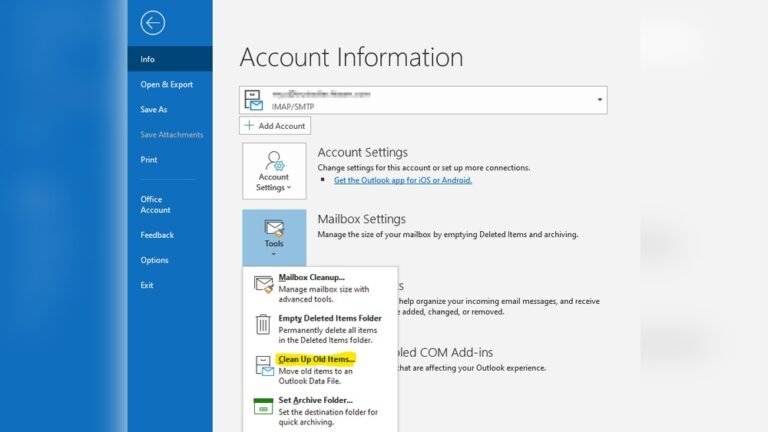Open Get the Outlook app link
768x432 pixels.
(x=403, y=180)
